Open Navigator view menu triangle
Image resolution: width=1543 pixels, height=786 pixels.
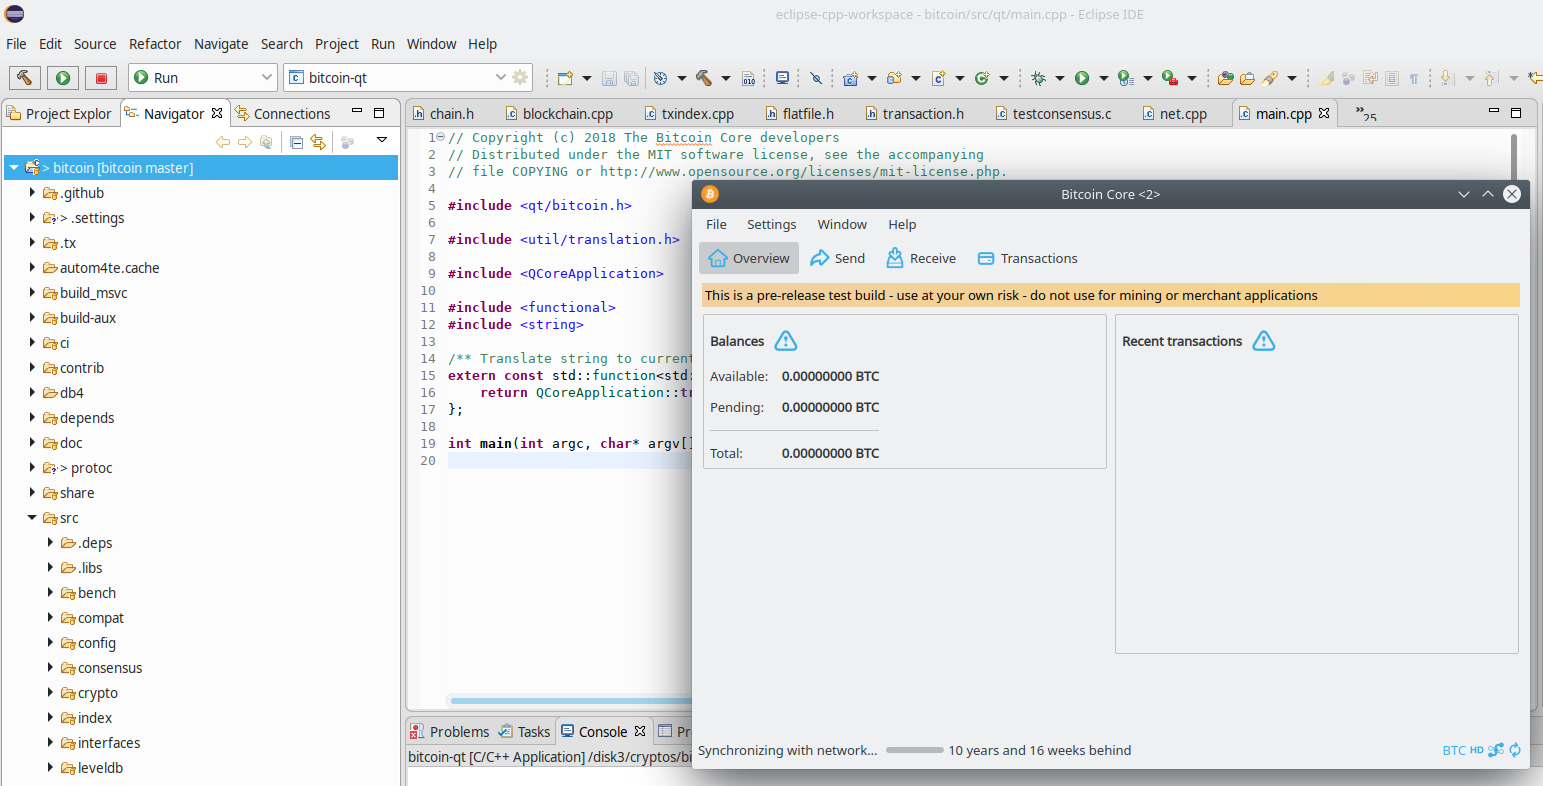[x=382, y=140]
